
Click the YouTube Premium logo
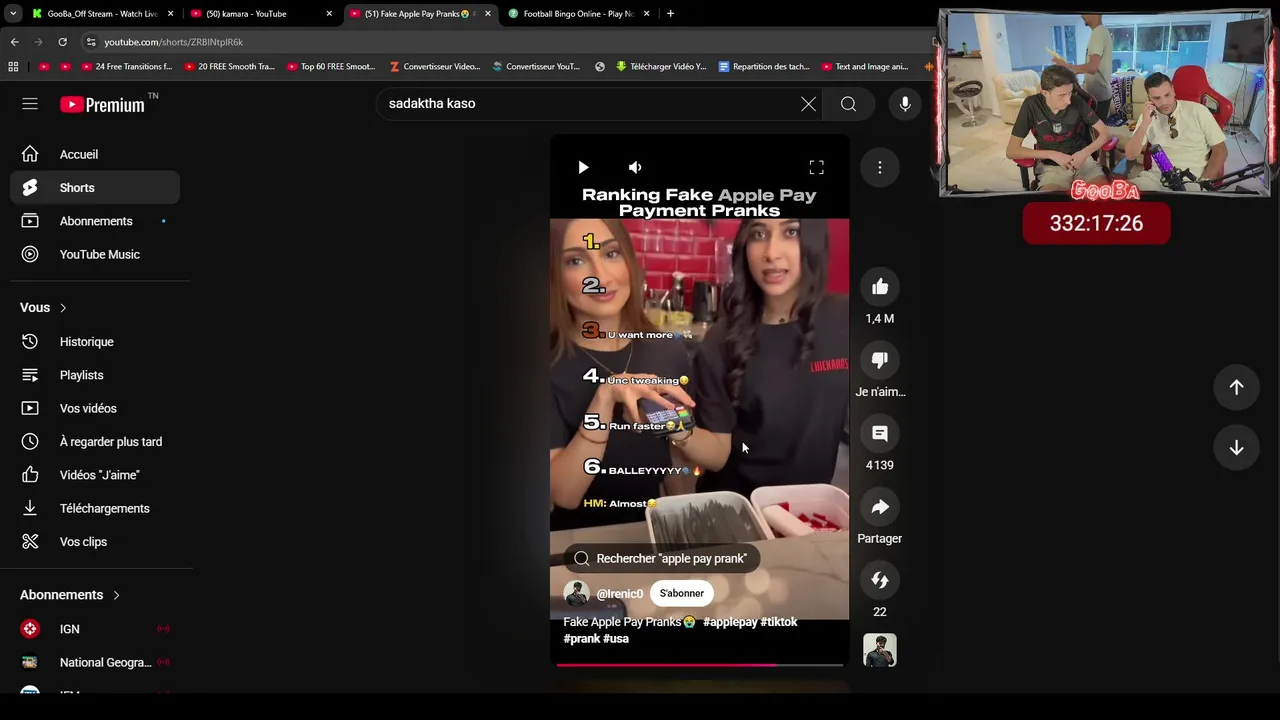[102, 104]
